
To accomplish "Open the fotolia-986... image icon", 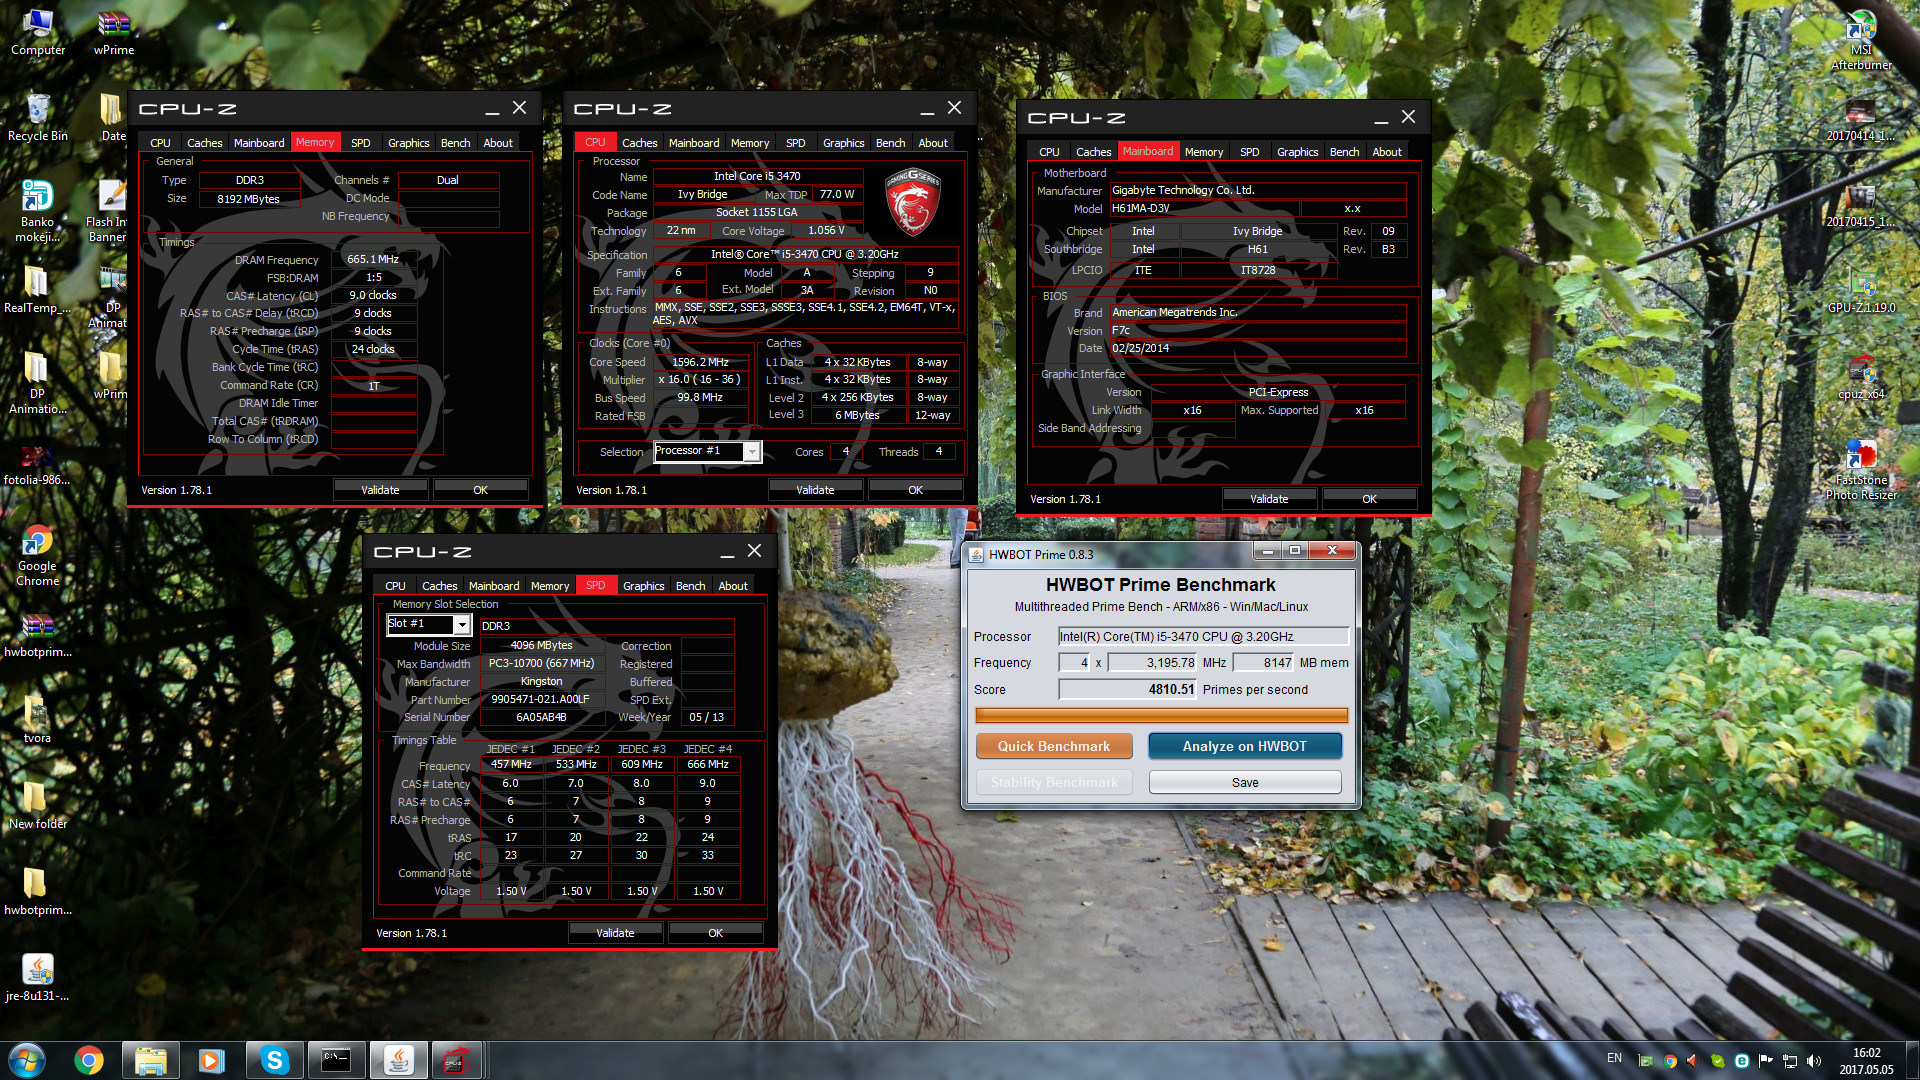I will (37, 463).
